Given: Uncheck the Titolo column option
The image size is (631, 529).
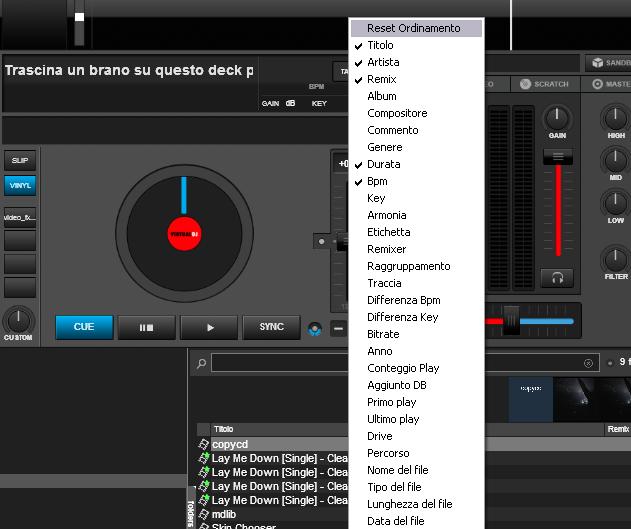Looking at the screenshot, I should pos(380,45).
